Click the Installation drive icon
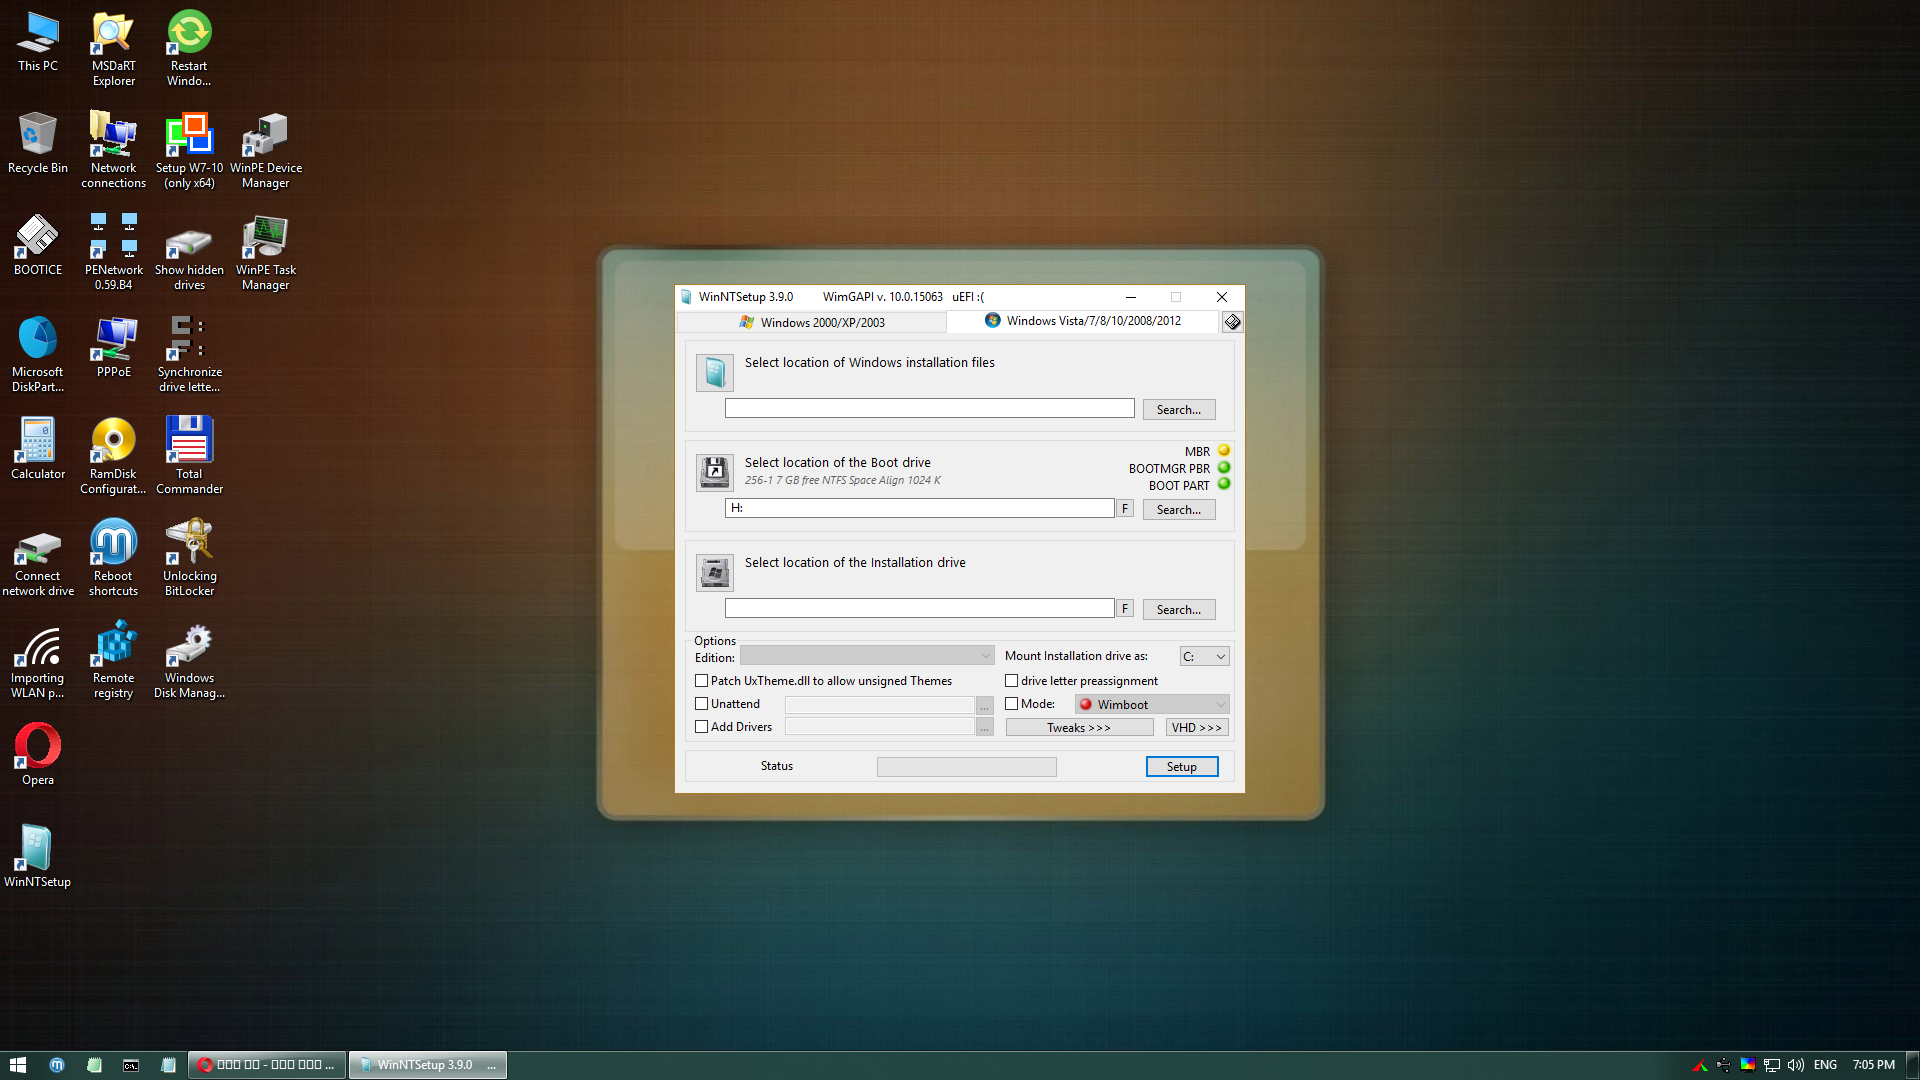The image size is (1920, 1080). click(713, 572)
